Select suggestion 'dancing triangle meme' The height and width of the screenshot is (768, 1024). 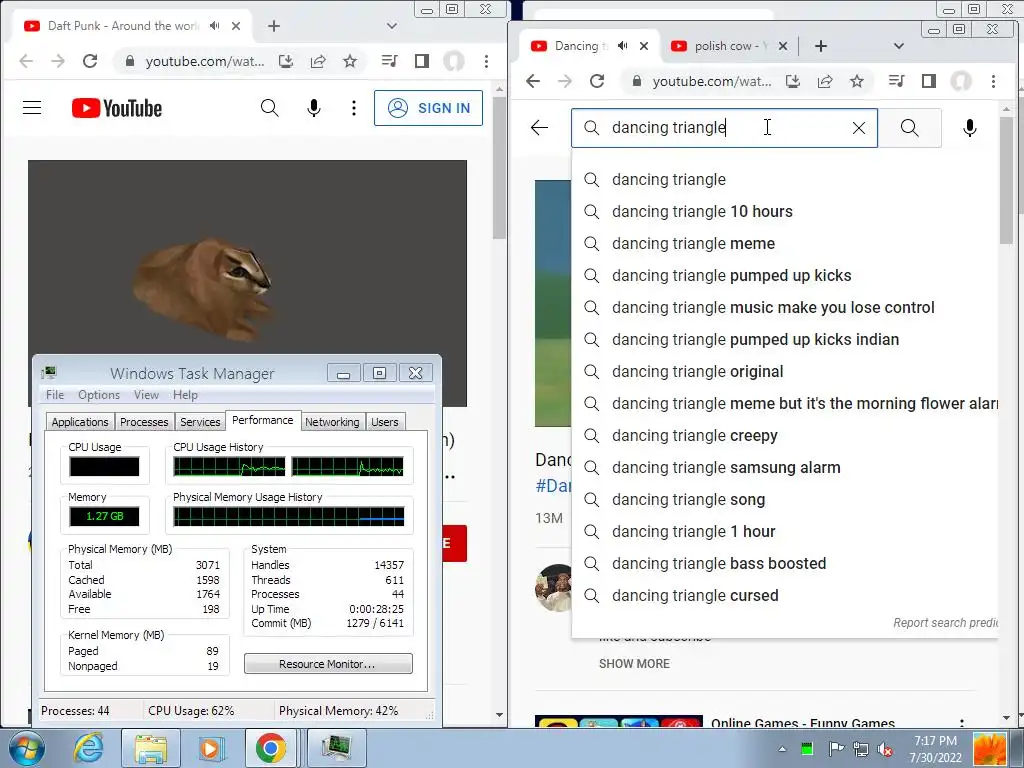coord(784,244)
